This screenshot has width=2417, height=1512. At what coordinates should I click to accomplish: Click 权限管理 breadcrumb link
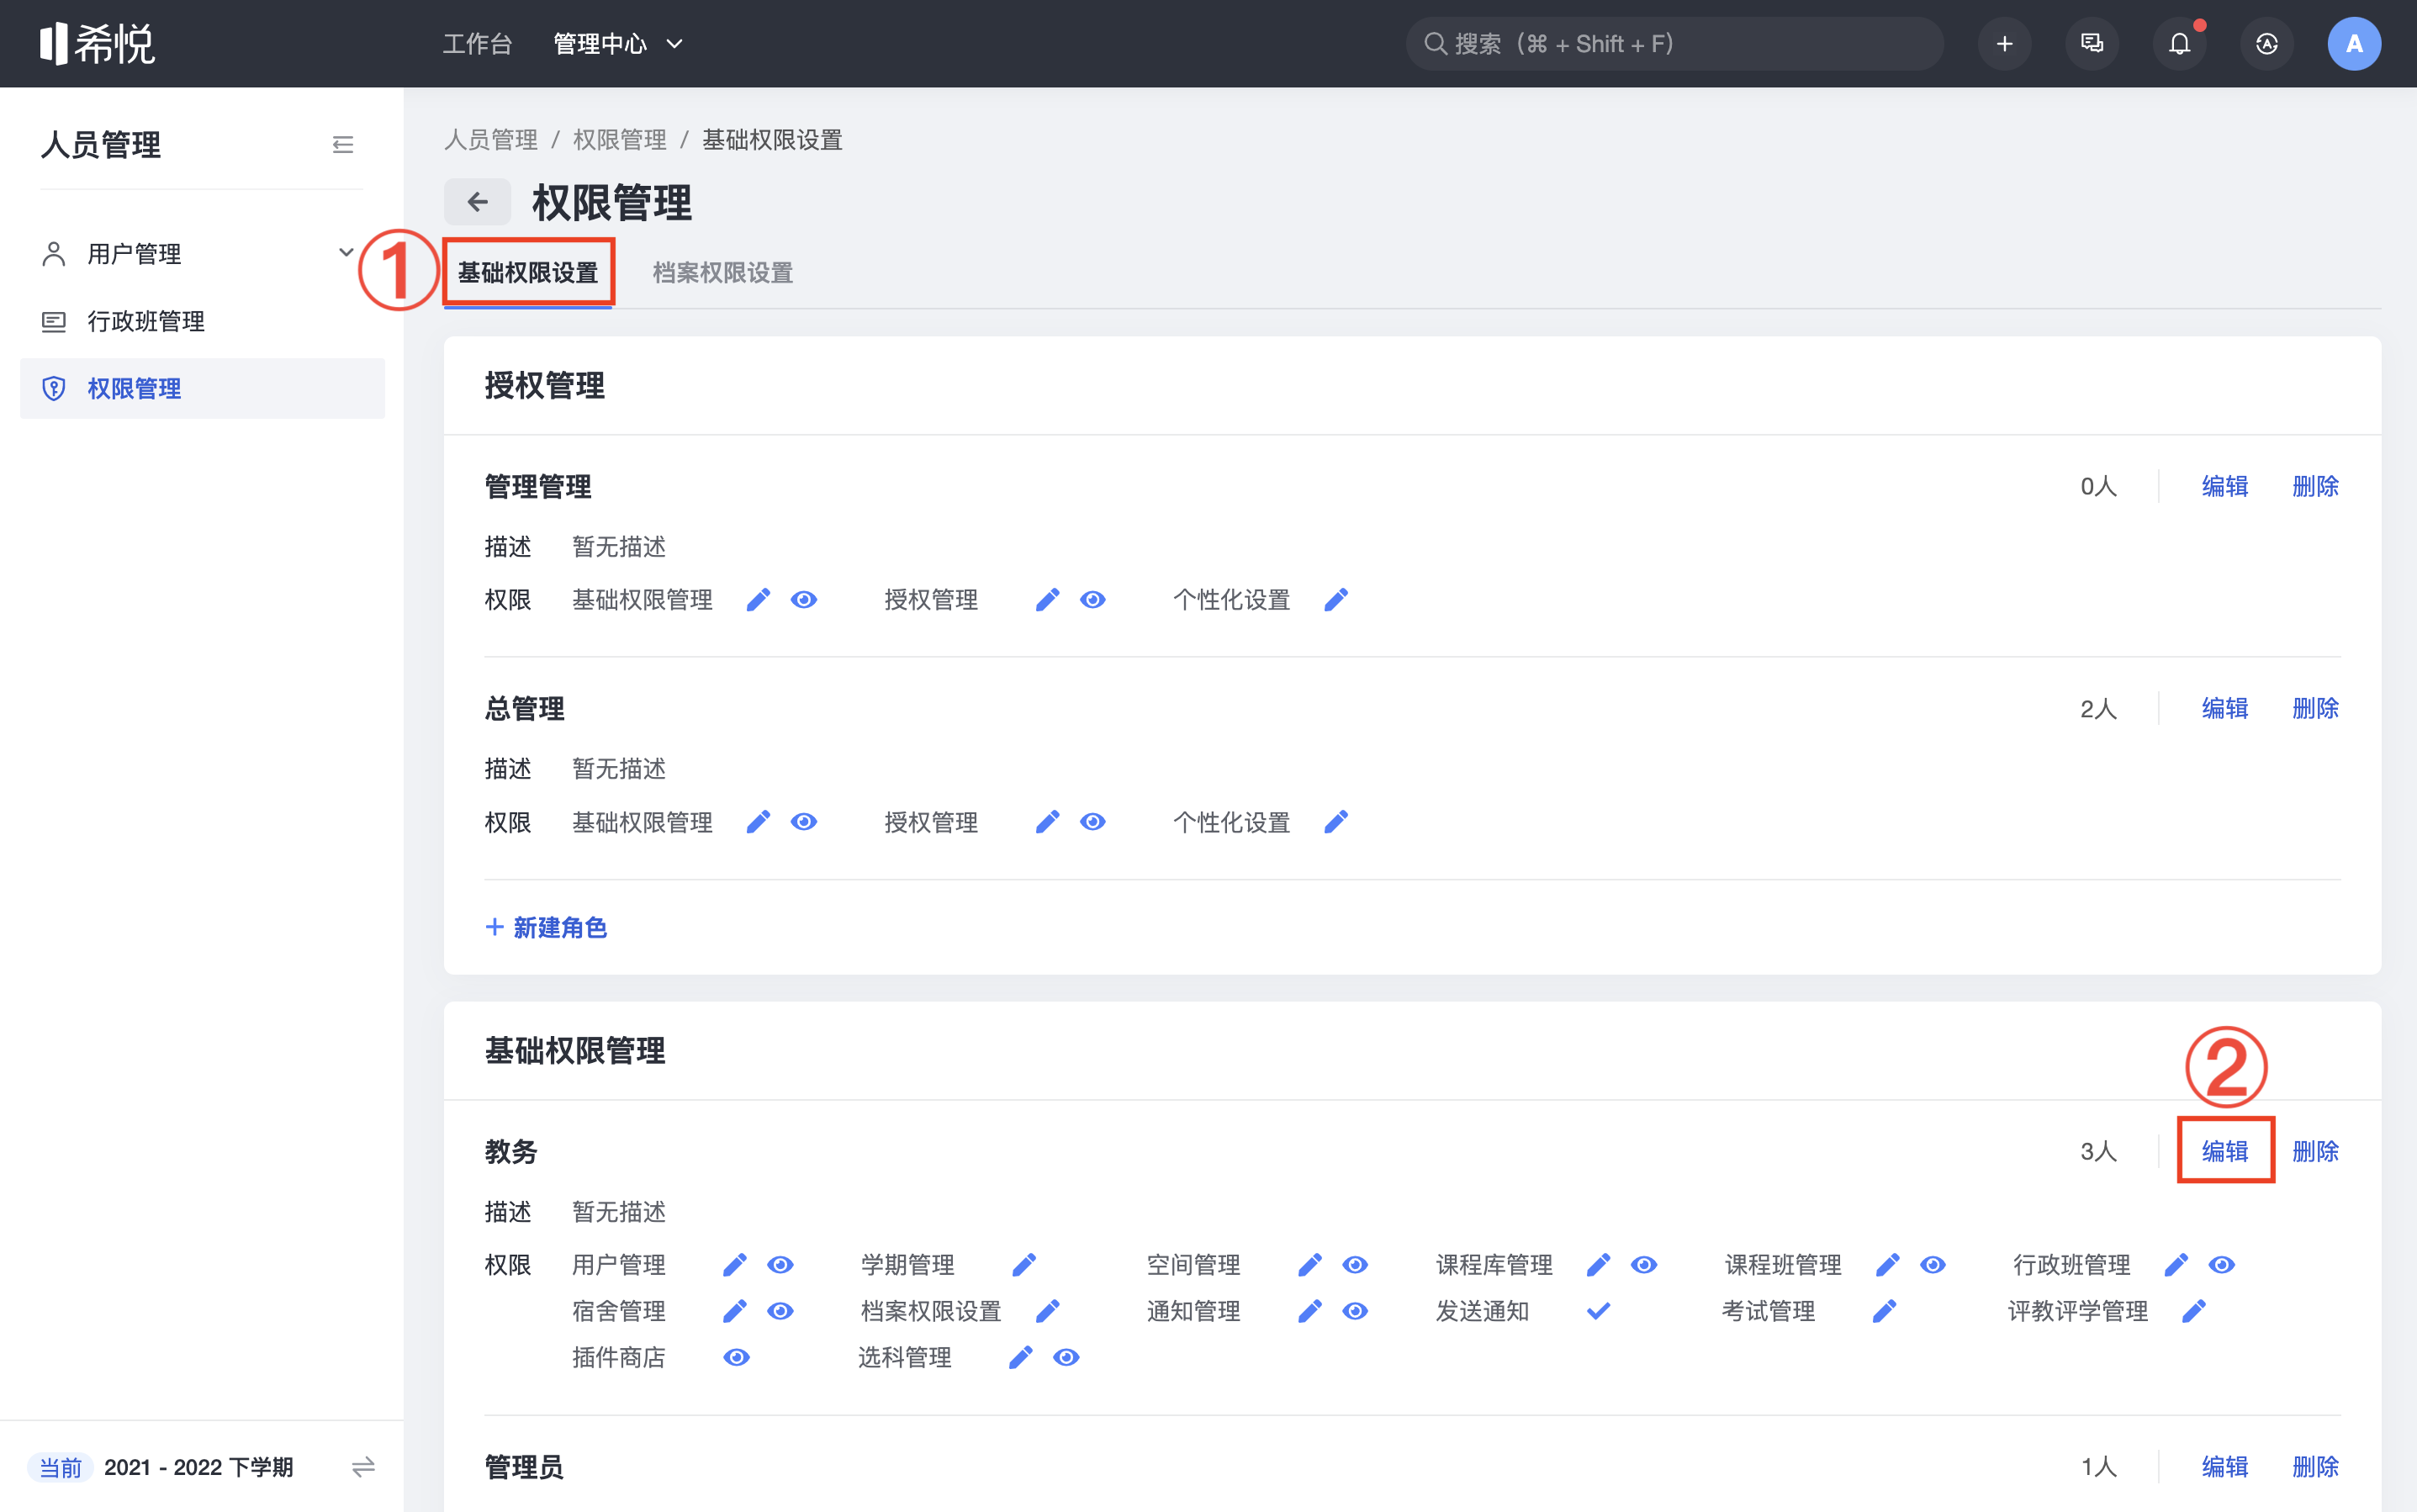(619, 139)
